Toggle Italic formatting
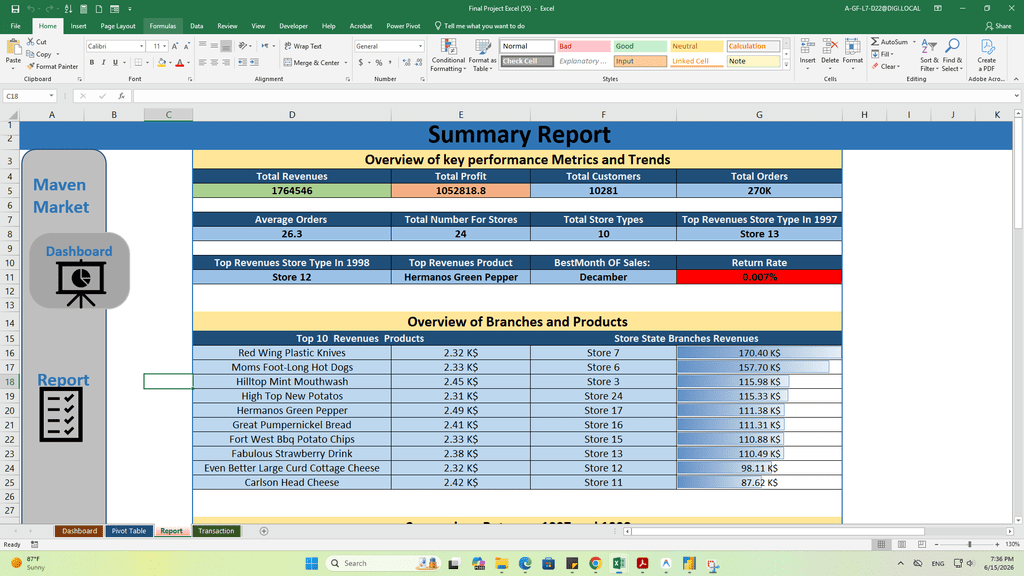 coord(104,63)
